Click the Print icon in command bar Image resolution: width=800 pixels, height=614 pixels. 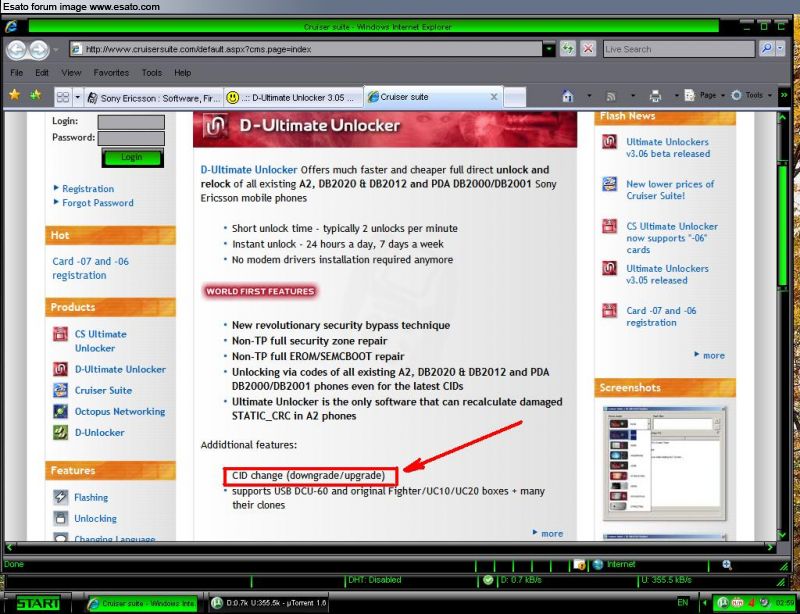[655, 96]
